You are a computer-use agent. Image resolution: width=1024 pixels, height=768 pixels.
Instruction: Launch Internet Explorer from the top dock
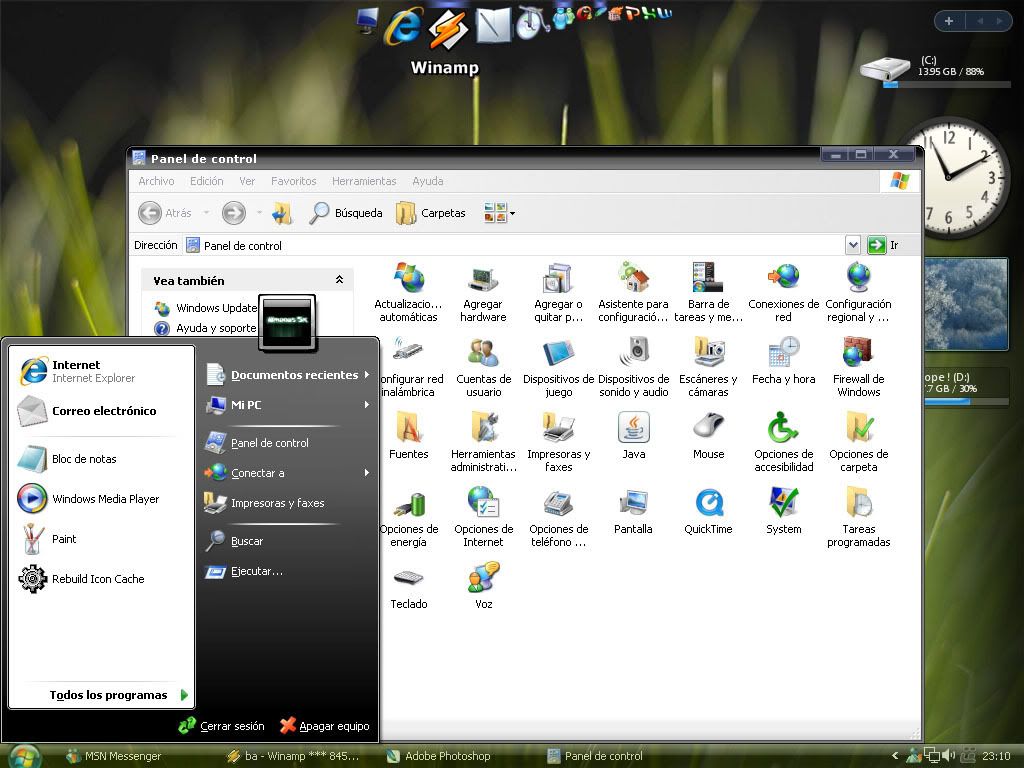(x=404, y=27)
